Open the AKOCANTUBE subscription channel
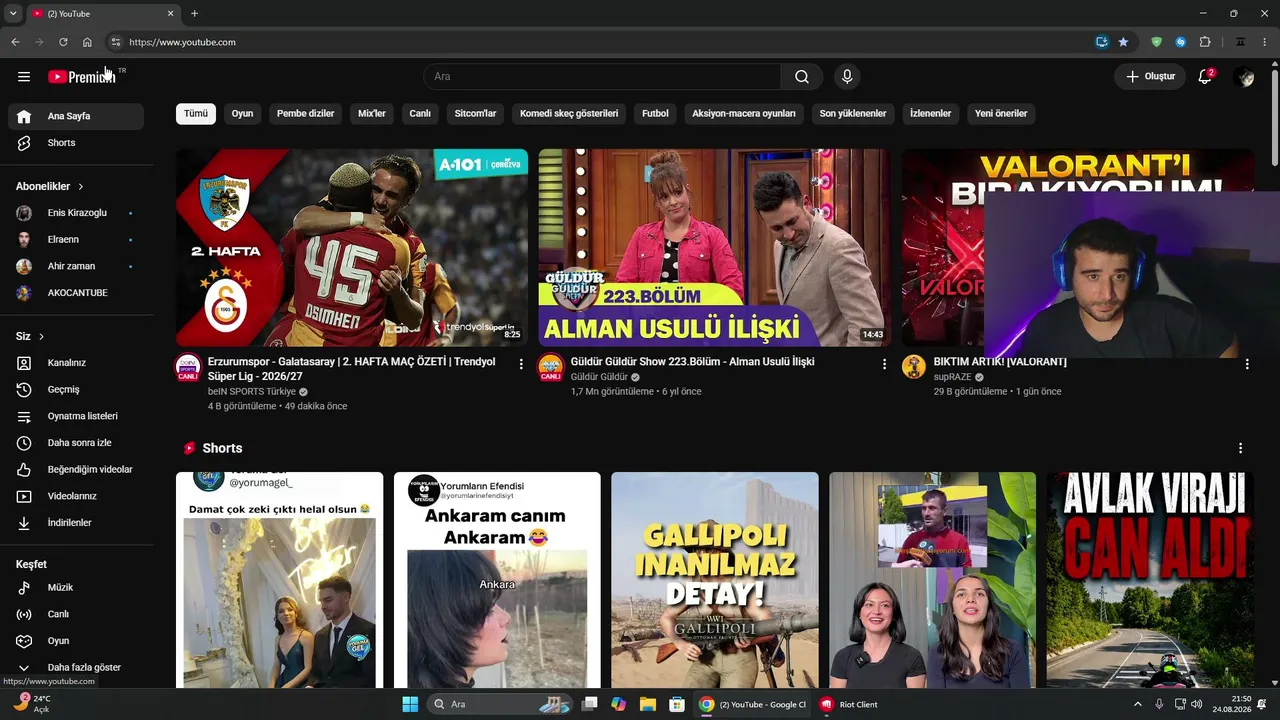Viewport: 1280px width, 720px height. click(76, 293)
